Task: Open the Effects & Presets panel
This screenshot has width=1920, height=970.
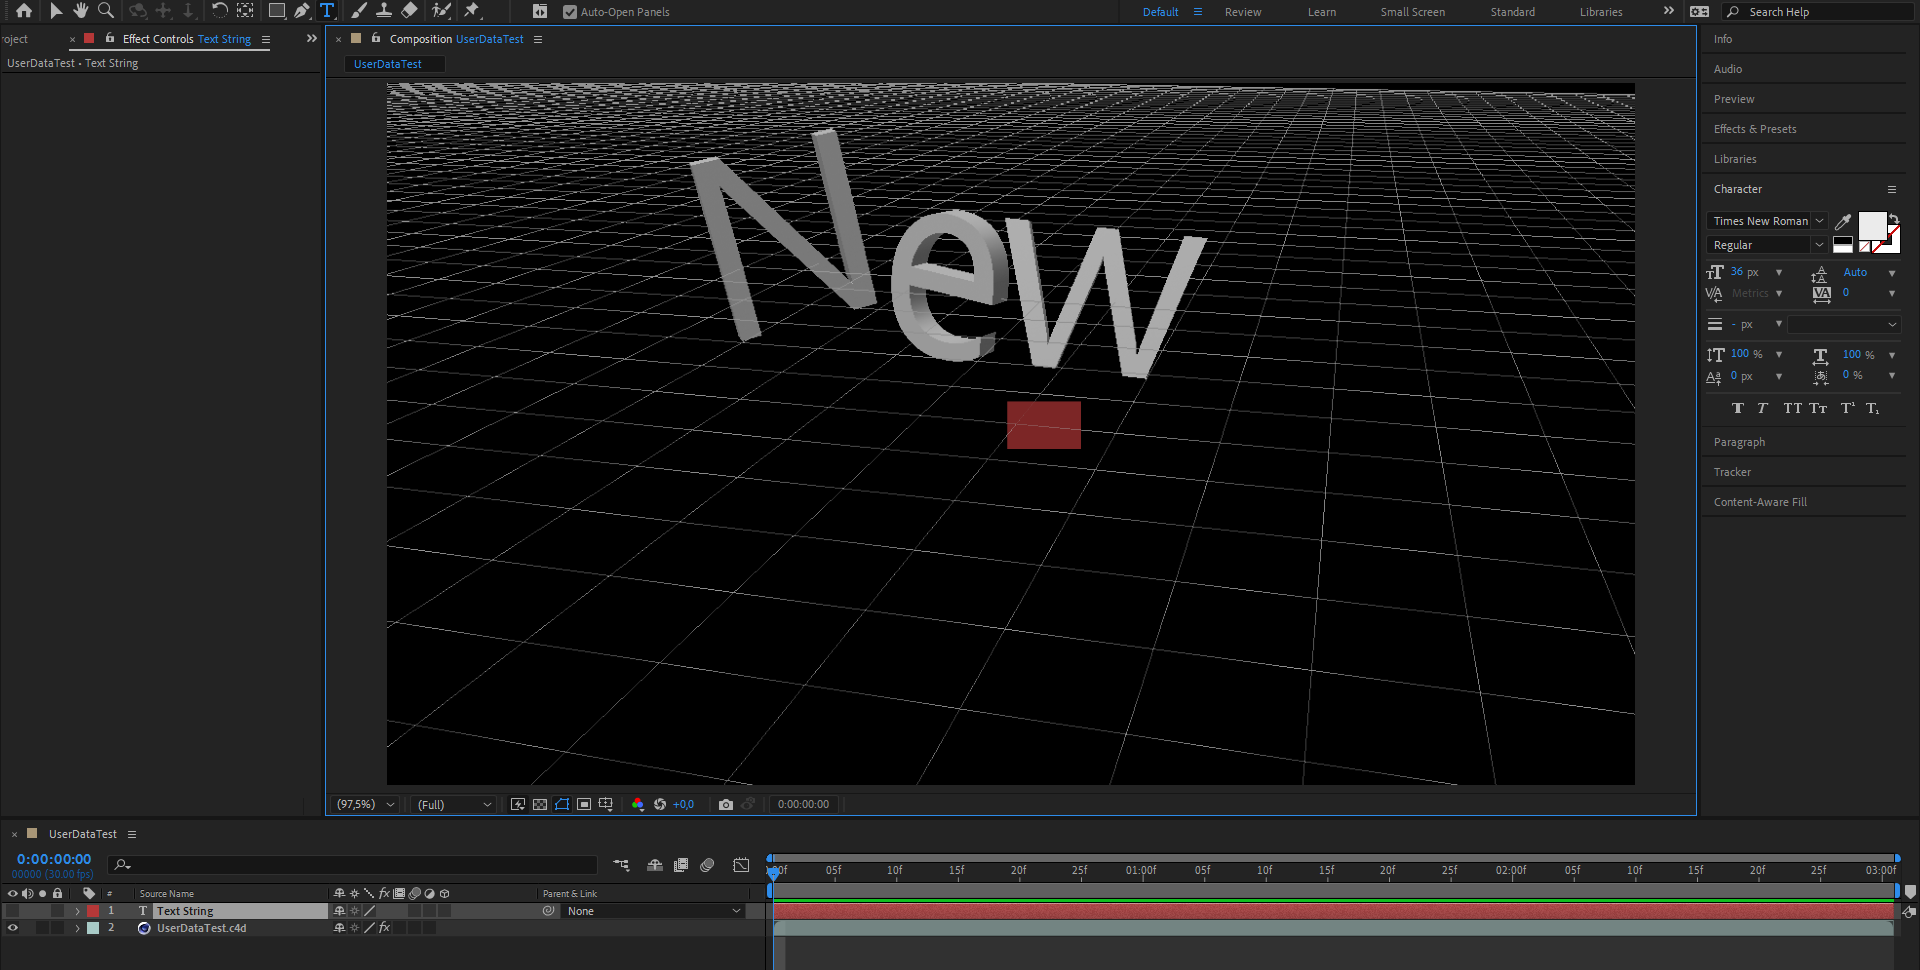Action: (1755, 129)
